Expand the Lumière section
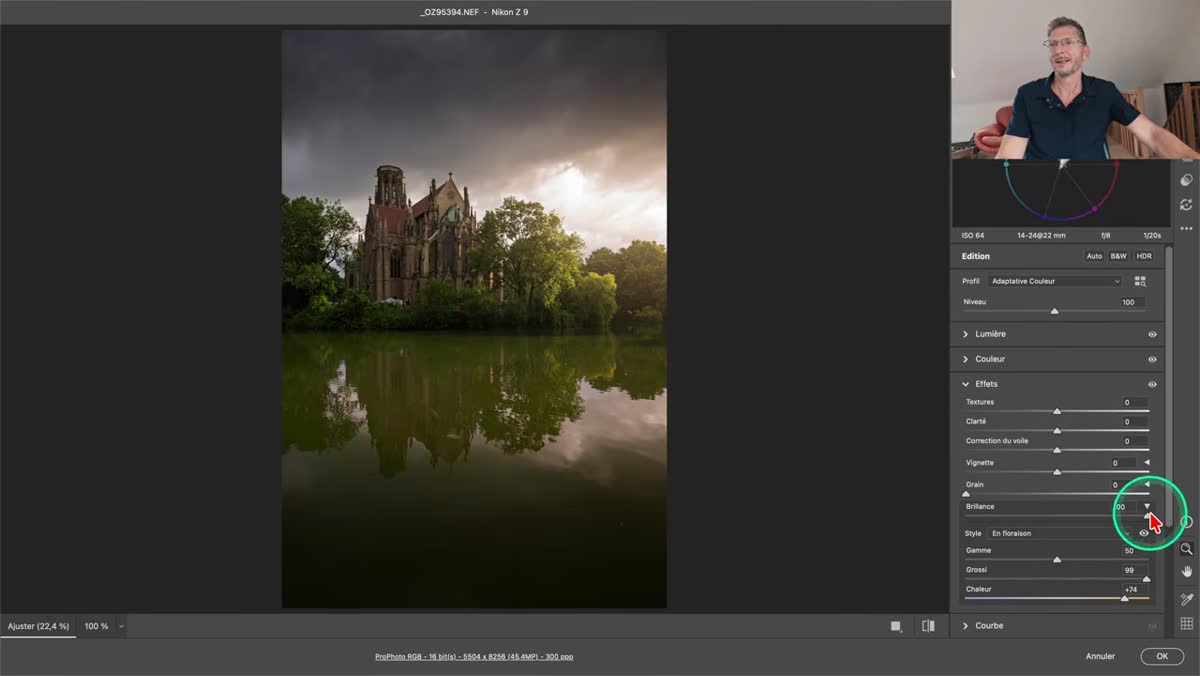 965,334
